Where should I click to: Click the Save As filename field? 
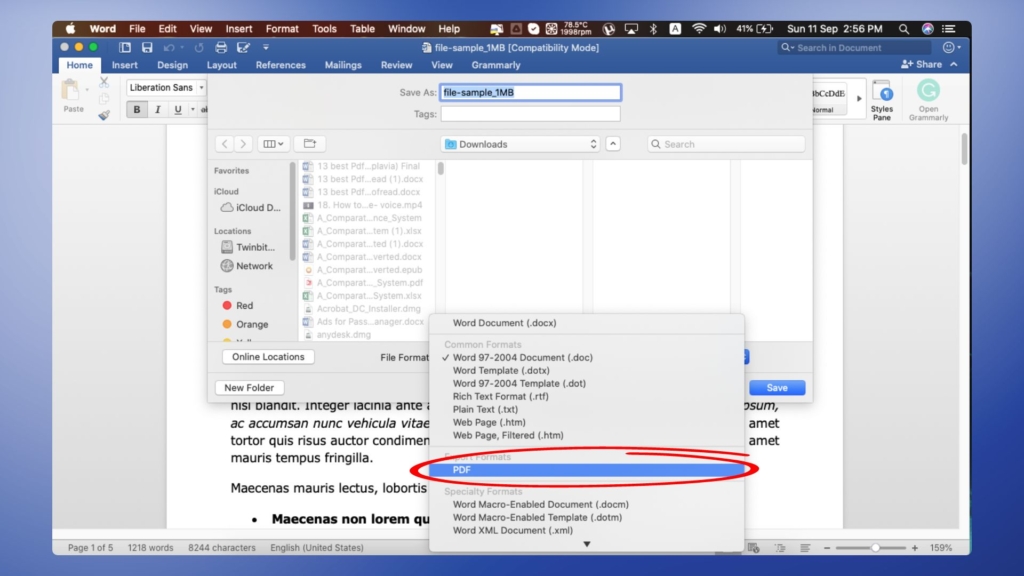pyautogui.click(x=530, y=93)
